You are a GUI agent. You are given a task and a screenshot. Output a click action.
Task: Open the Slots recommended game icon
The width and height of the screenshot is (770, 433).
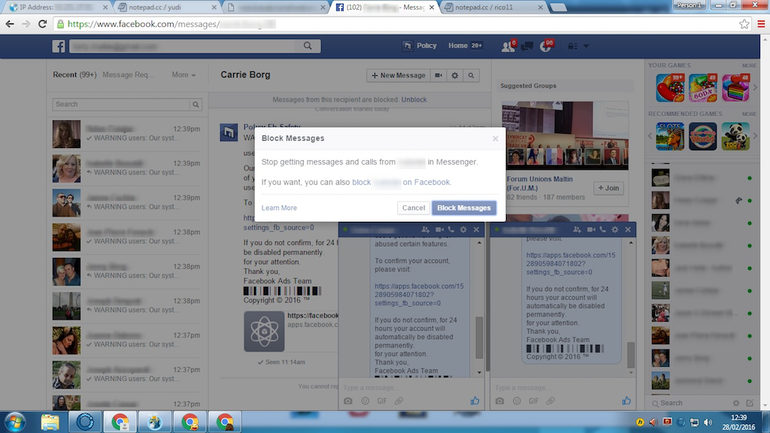670,136
